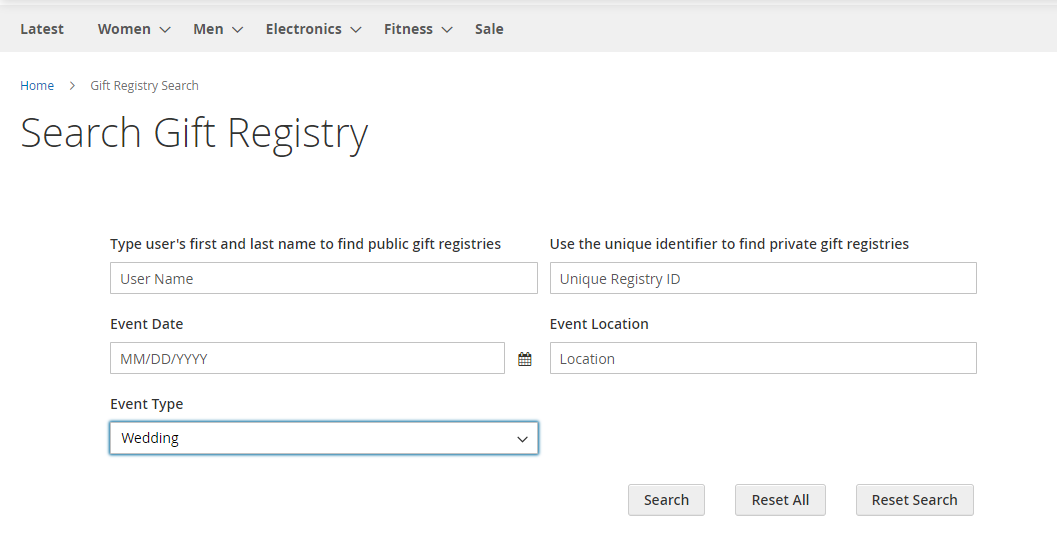Focus the User Name input field
Screen dimensions: 1057x538
323,279
